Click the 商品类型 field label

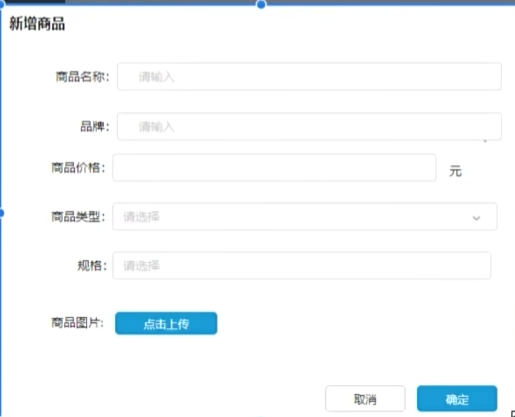tap(78, 217)
